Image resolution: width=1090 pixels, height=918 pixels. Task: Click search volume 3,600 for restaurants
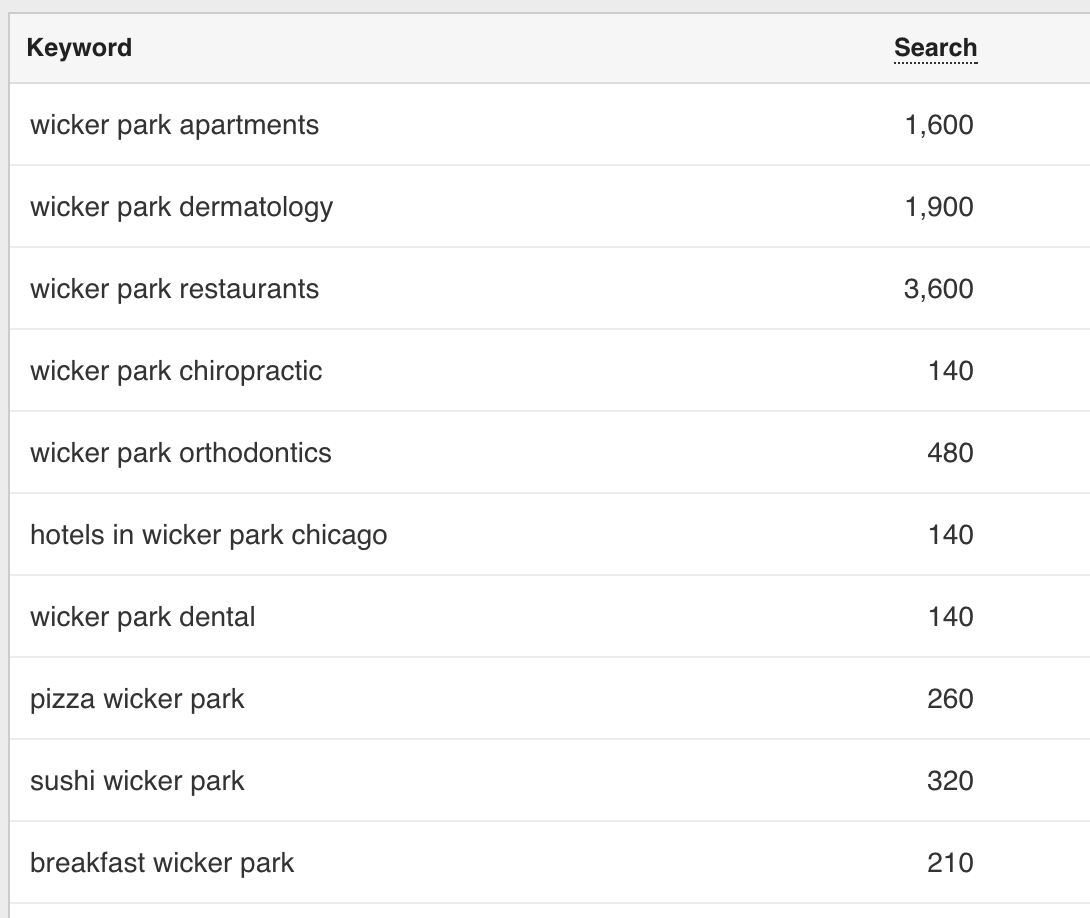point(938,289)
